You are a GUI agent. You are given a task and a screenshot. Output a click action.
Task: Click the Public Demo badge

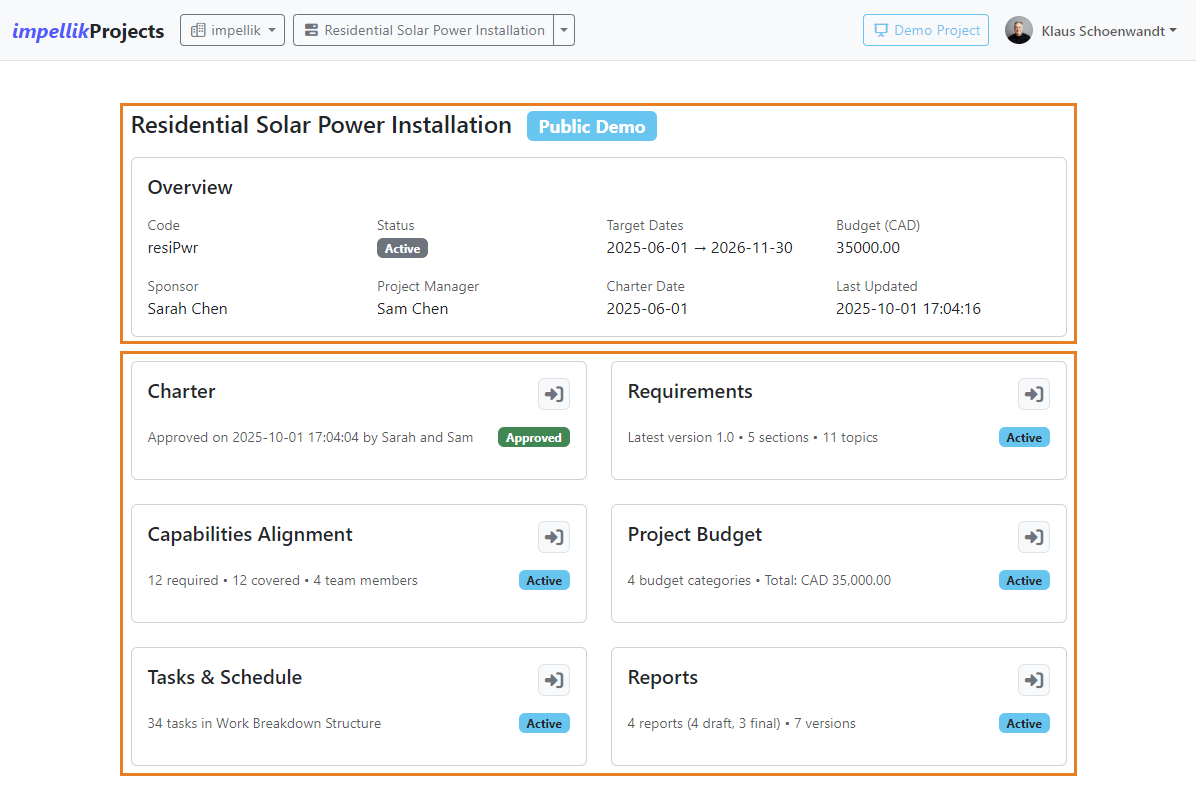click(x=592, y=127)
